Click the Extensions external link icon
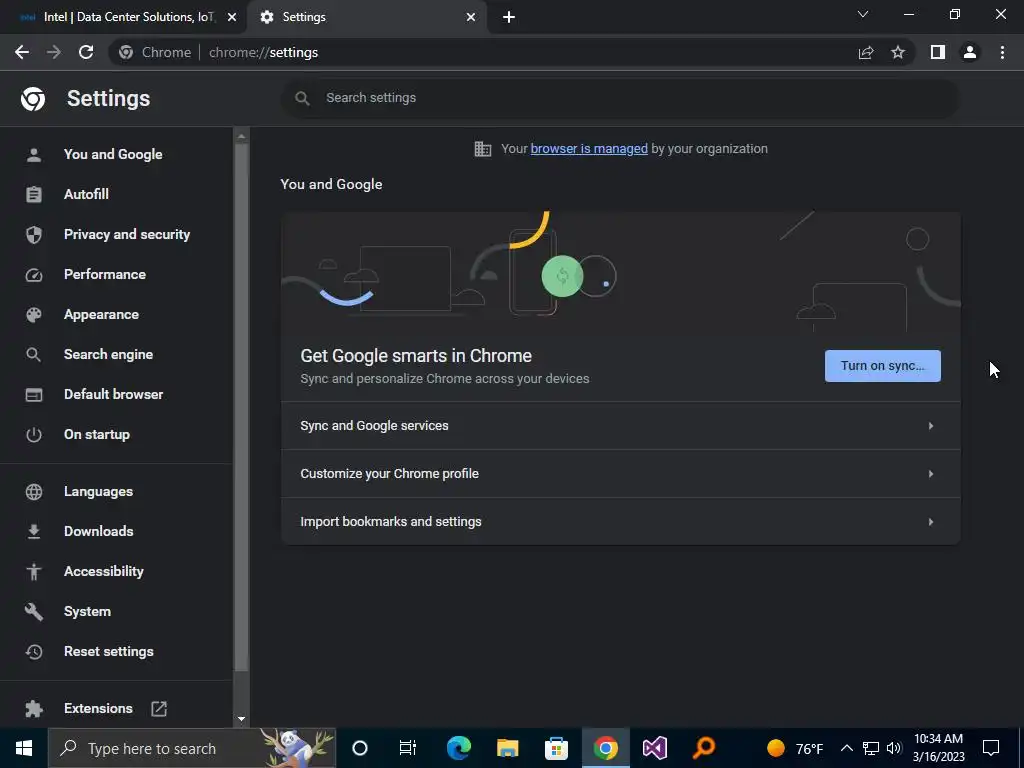The width and height of the screenshot is (1024, 768). 159,709
